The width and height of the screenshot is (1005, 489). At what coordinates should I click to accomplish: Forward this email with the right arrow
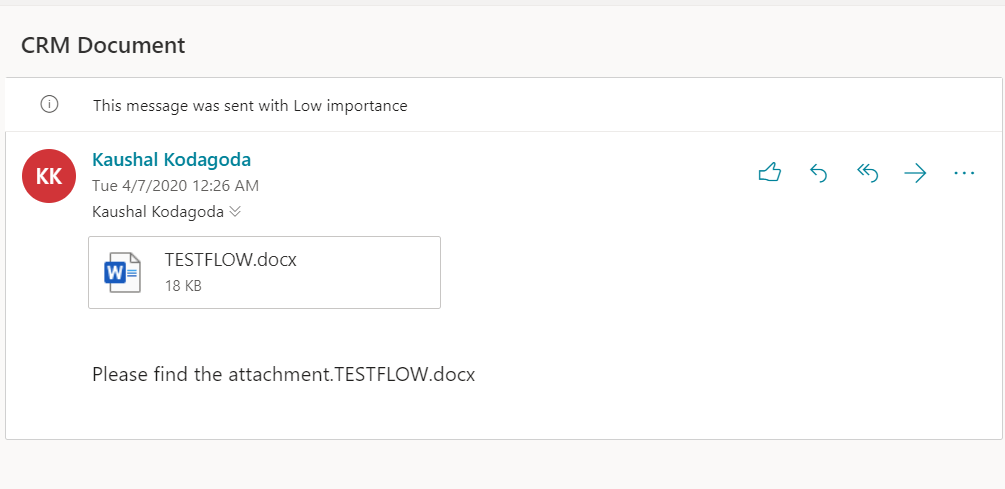(x=915, y=174)
